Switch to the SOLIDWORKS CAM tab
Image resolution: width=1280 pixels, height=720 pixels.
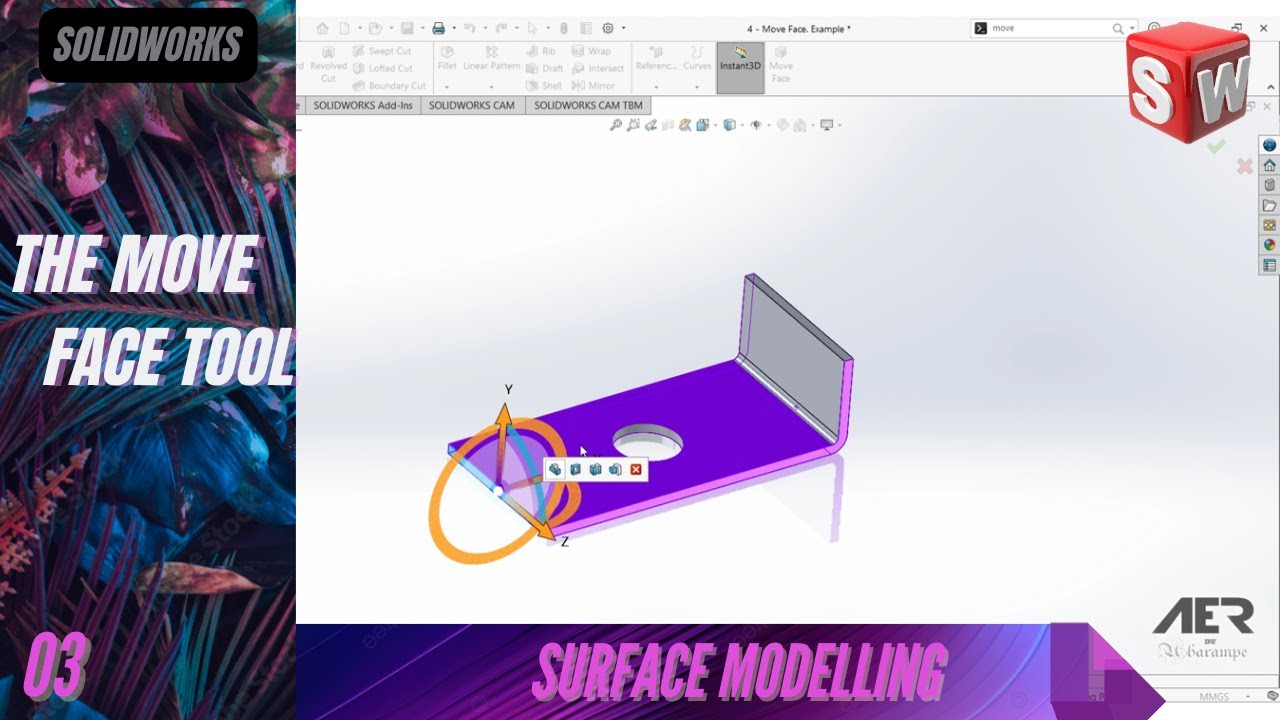(472, 105)
